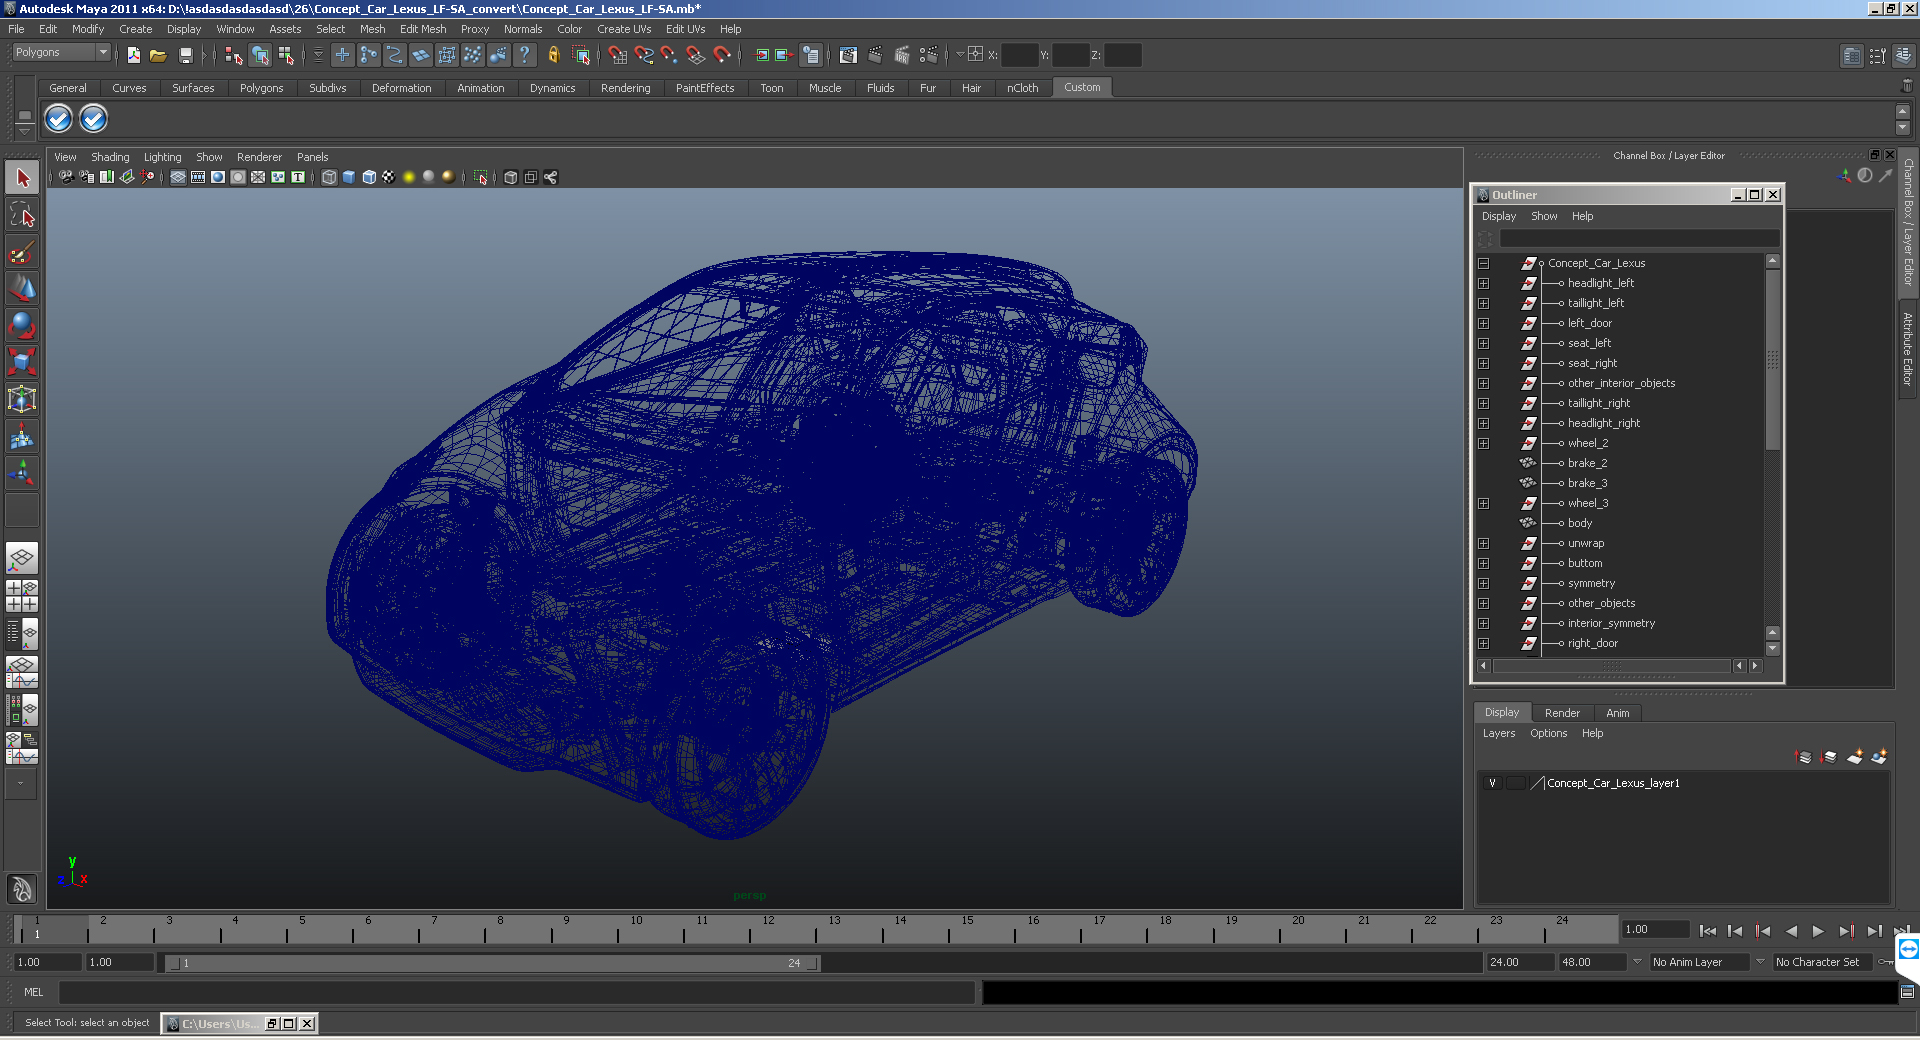Create new layer icon in Layer Editor

click(1855, 757)
